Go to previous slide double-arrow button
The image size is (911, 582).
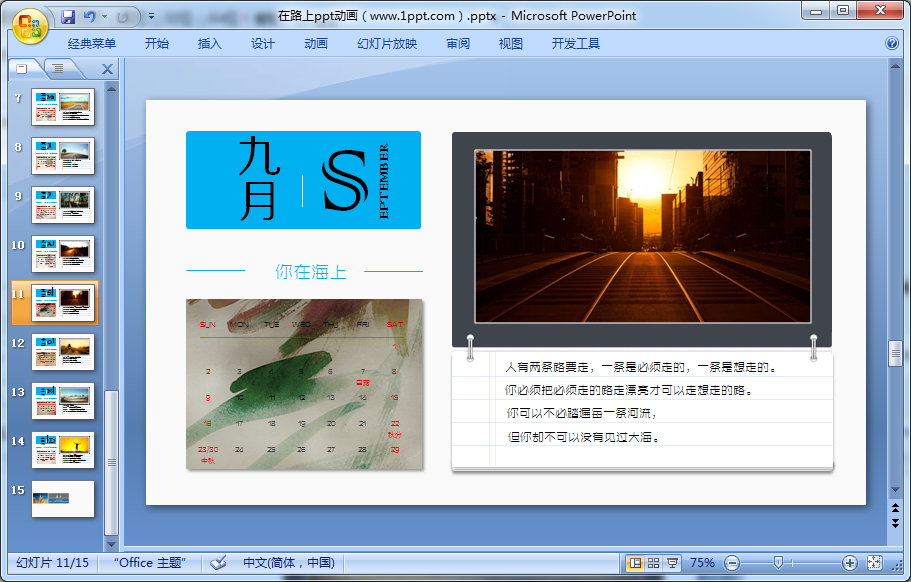pyautogui.click(x=895, y=508)
